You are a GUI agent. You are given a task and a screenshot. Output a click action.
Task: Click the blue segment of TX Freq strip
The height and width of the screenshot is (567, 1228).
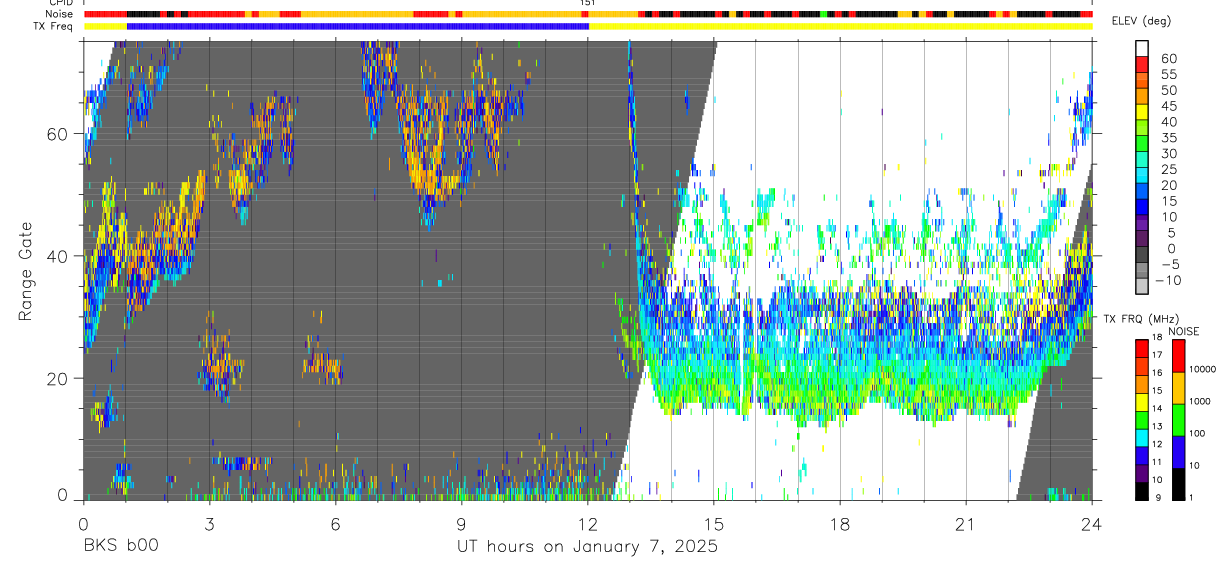(x=357, y=26)
